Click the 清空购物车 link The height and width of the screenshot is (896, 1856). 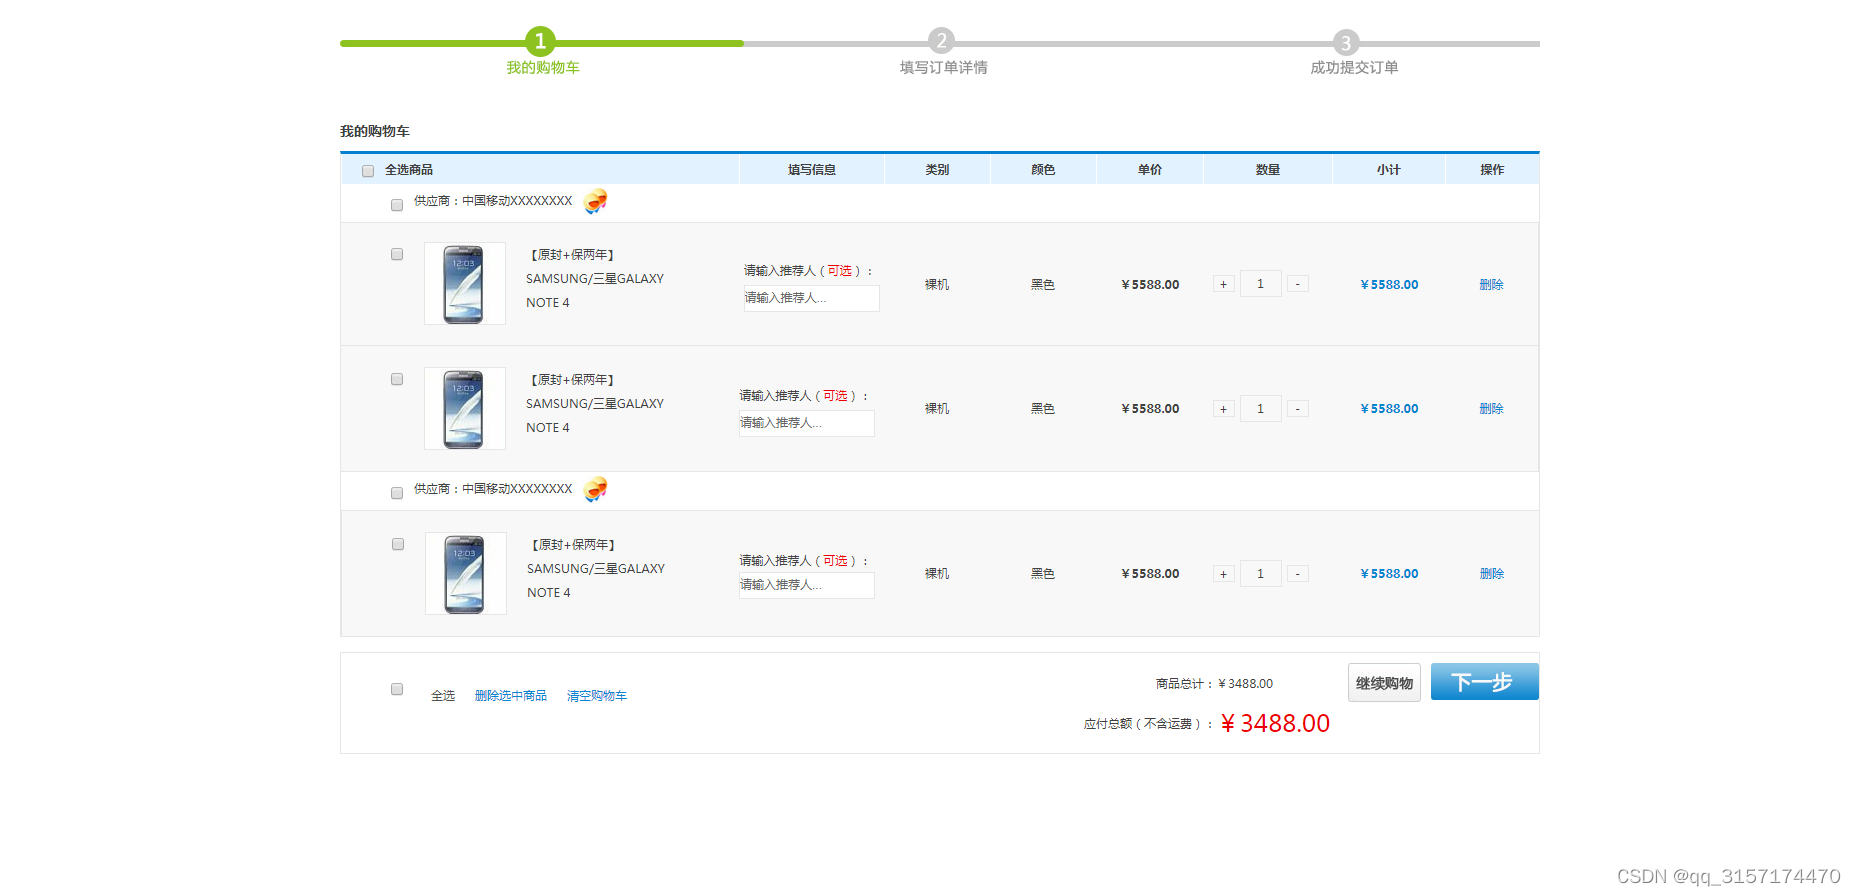[x=597, y=696]
